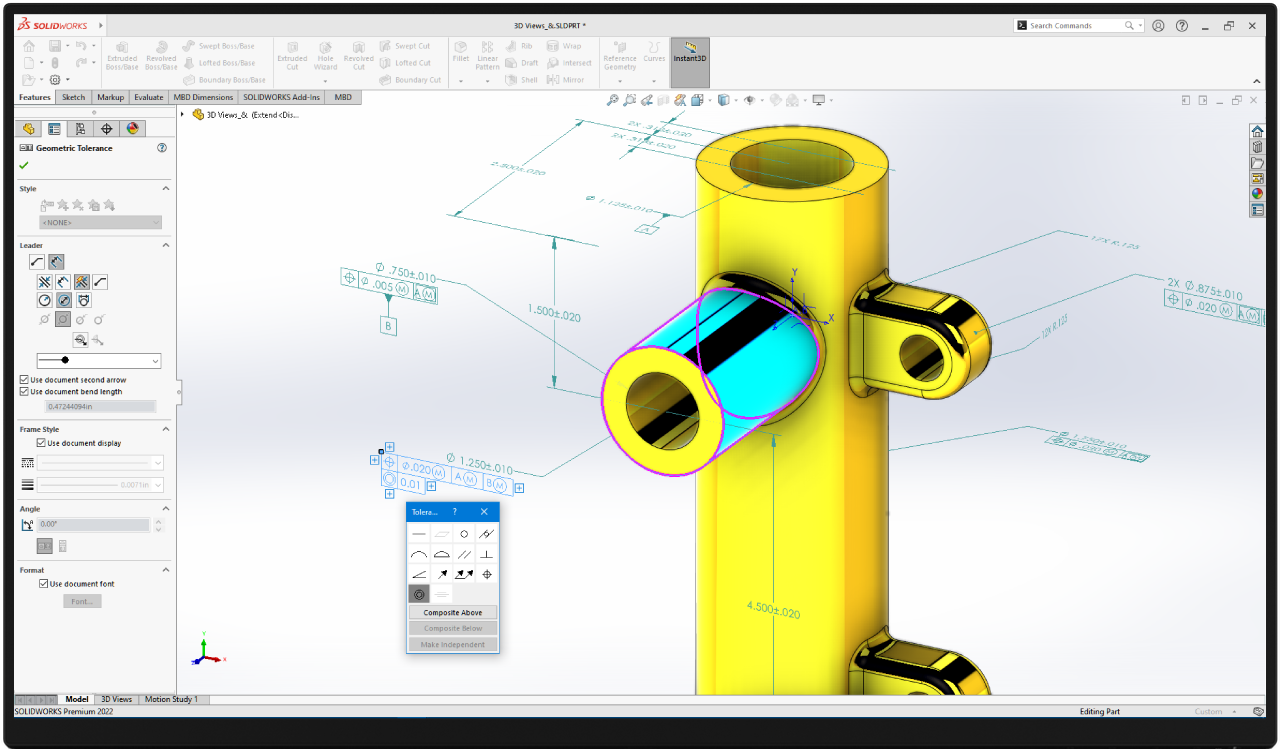The image size is (1280, 752).
Task: Select the Flatness tolerance symbol
Action: pyautogui.click(x=442, y=534)
